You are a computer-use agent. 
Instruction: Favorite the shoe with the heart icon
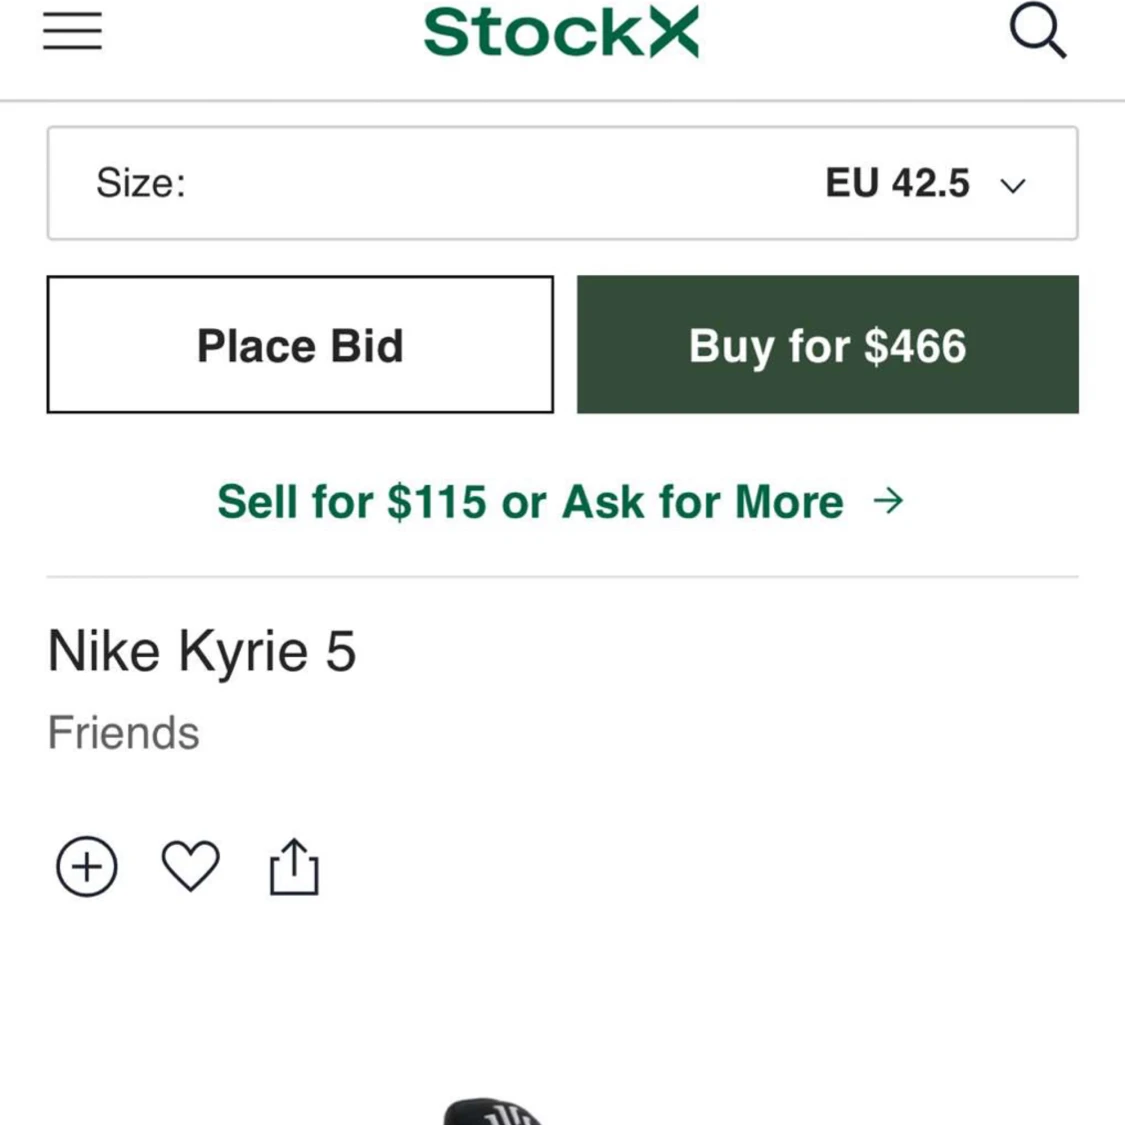190,866
